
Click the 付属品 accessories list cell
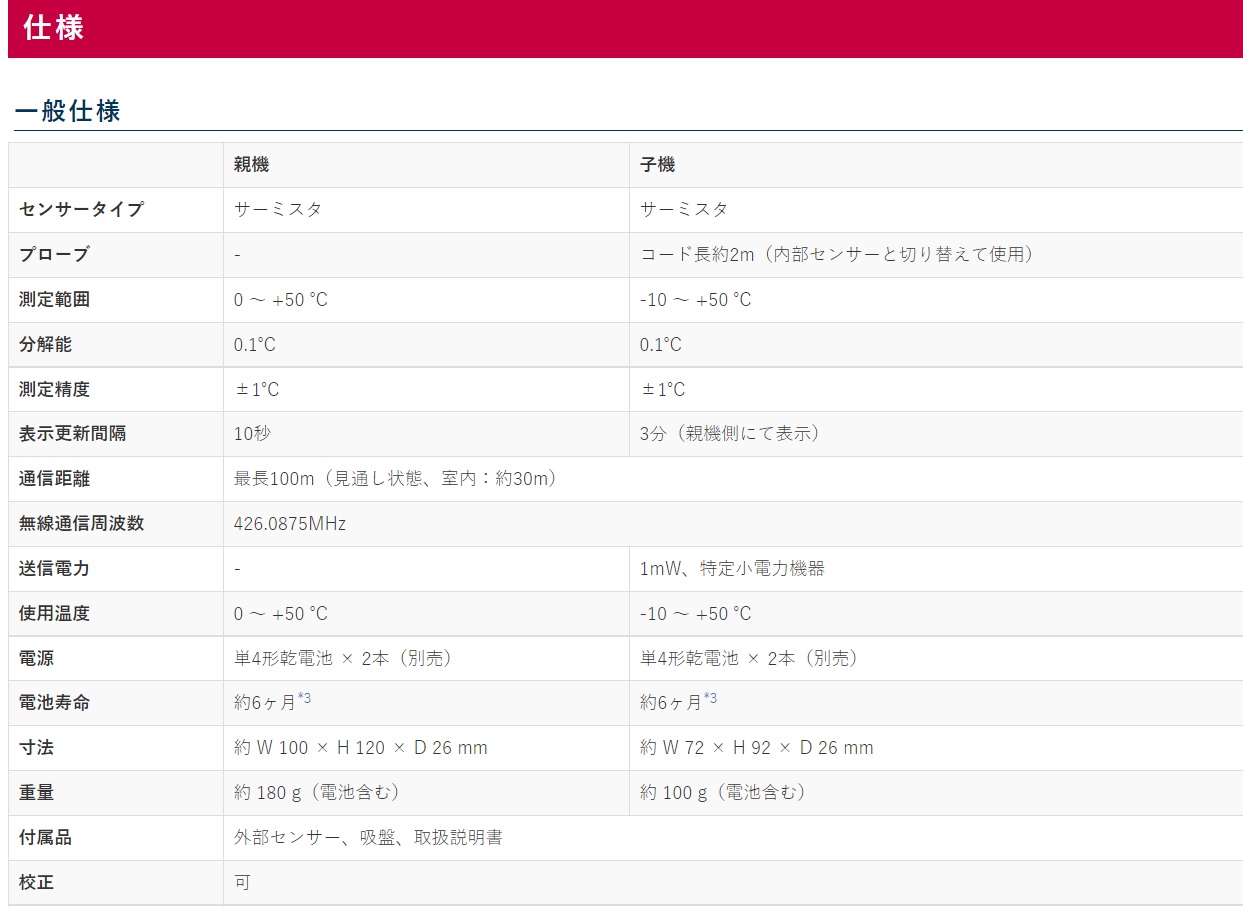[368, 838]
